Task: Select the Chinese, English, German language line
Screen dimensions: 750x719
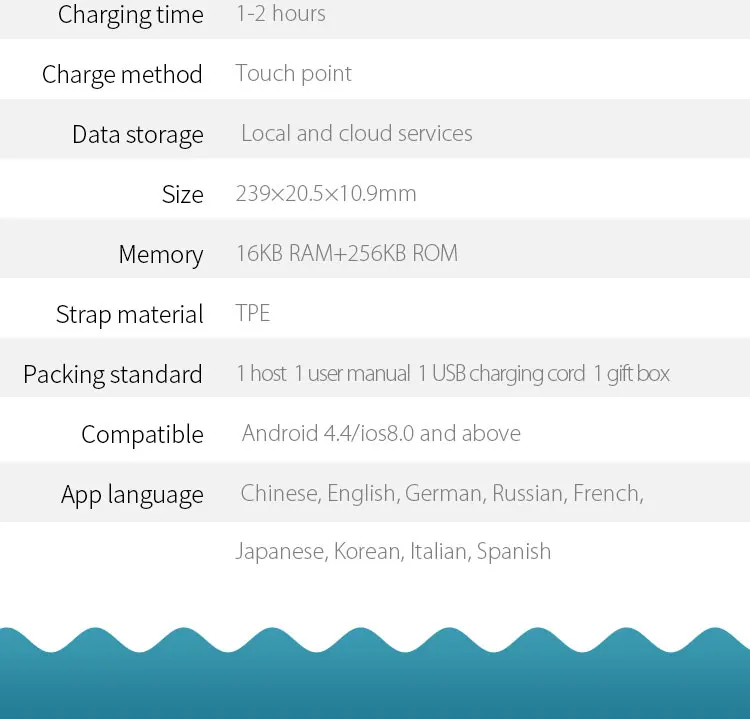Action: click(442, 494)
